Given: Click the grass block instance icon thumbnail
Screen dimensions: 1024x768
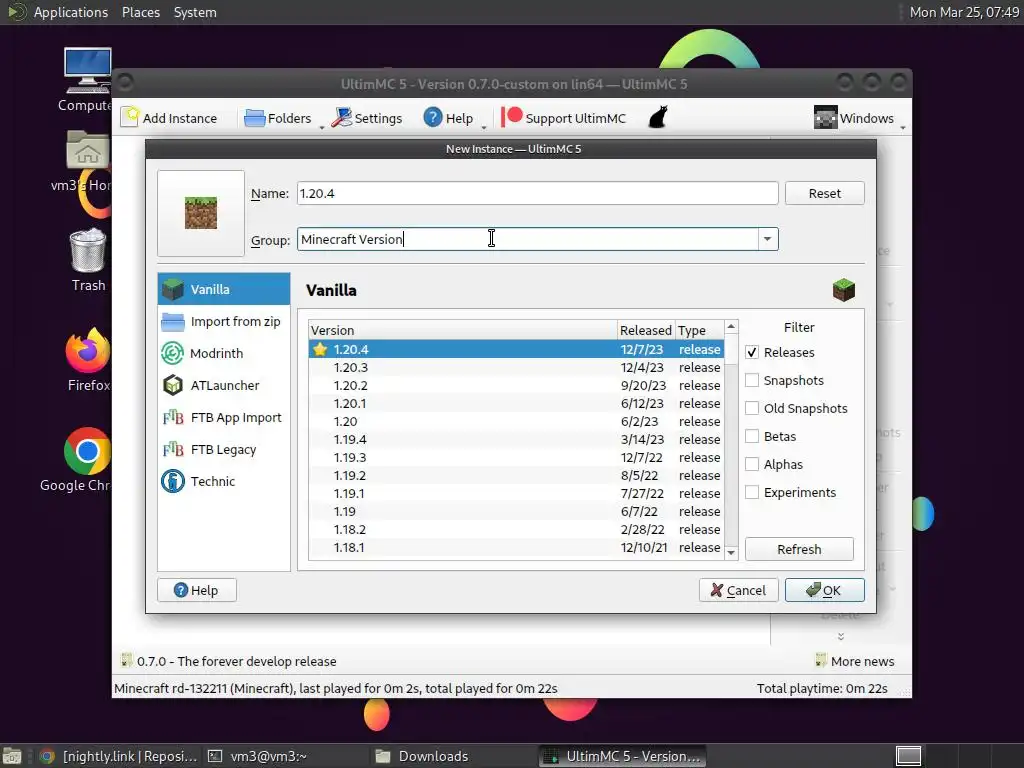Looking at the screenshot, I should tap(201, 213).
